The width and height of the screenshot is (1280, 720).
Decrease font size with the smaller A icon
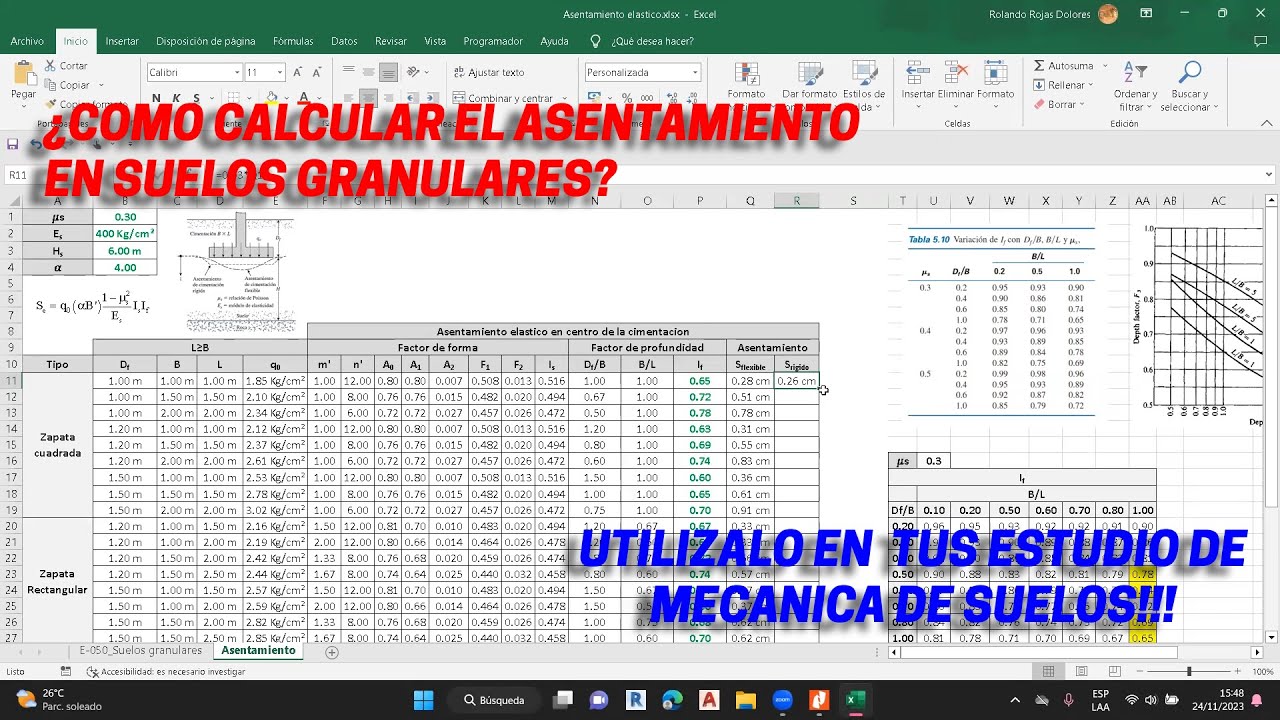point(316,72)
